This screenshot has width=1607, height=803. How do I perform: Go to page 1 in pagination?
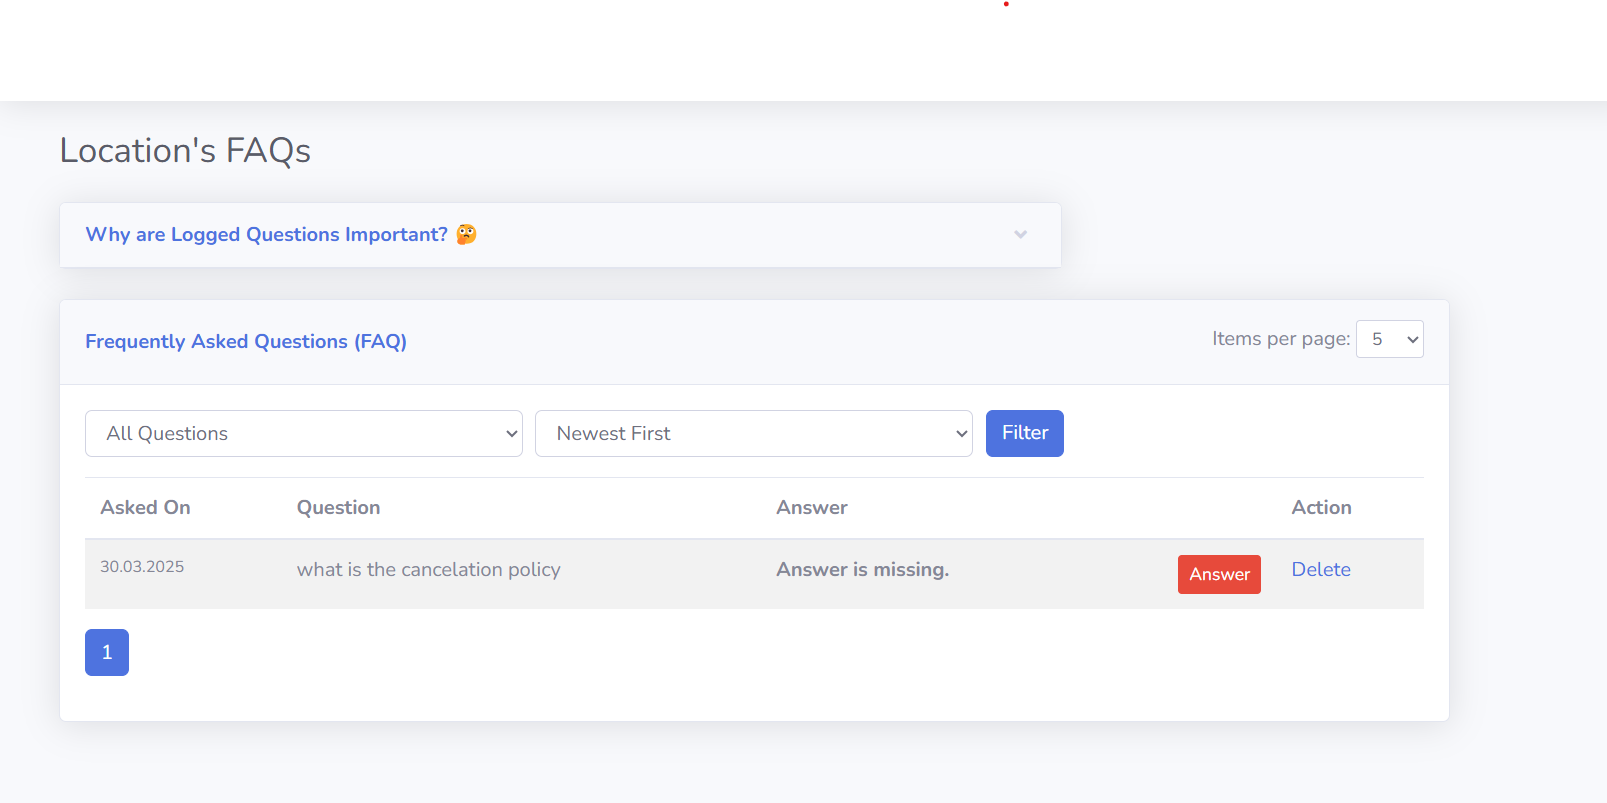coord(107,652)
